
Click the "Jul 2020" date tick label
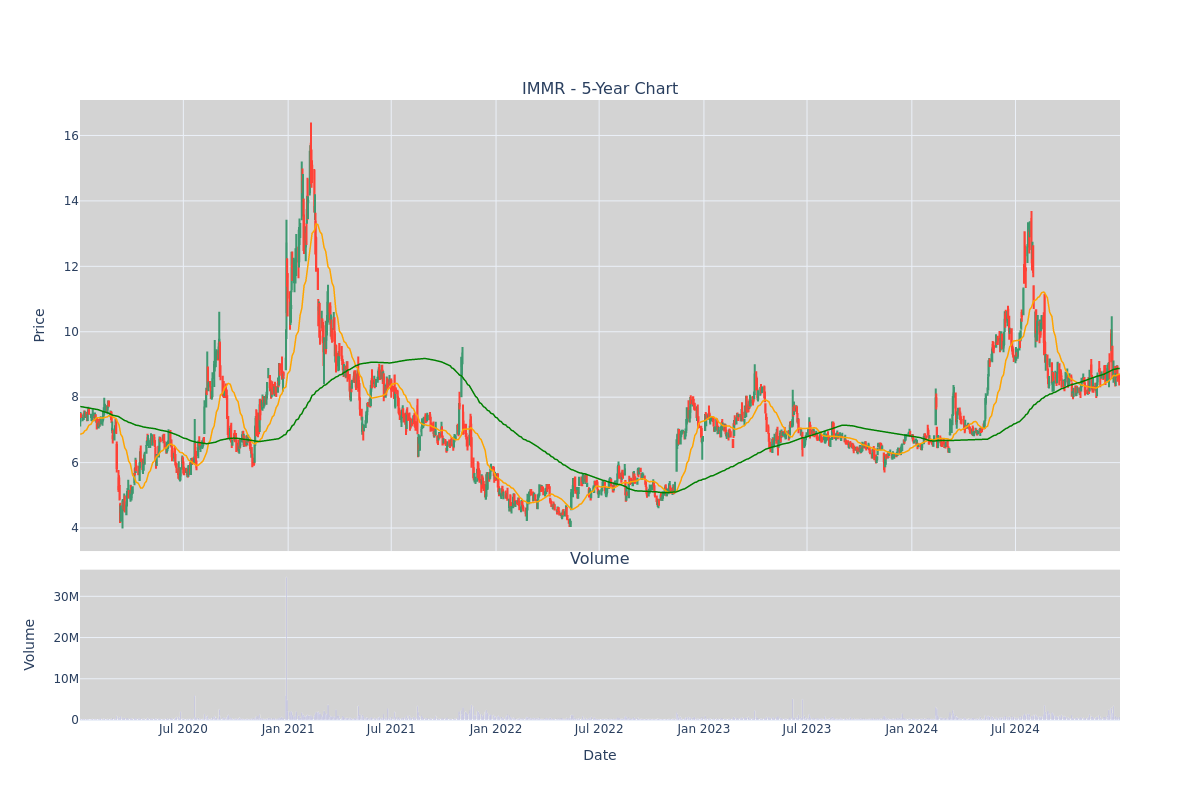pyautogui.click(x=183, y=729)
